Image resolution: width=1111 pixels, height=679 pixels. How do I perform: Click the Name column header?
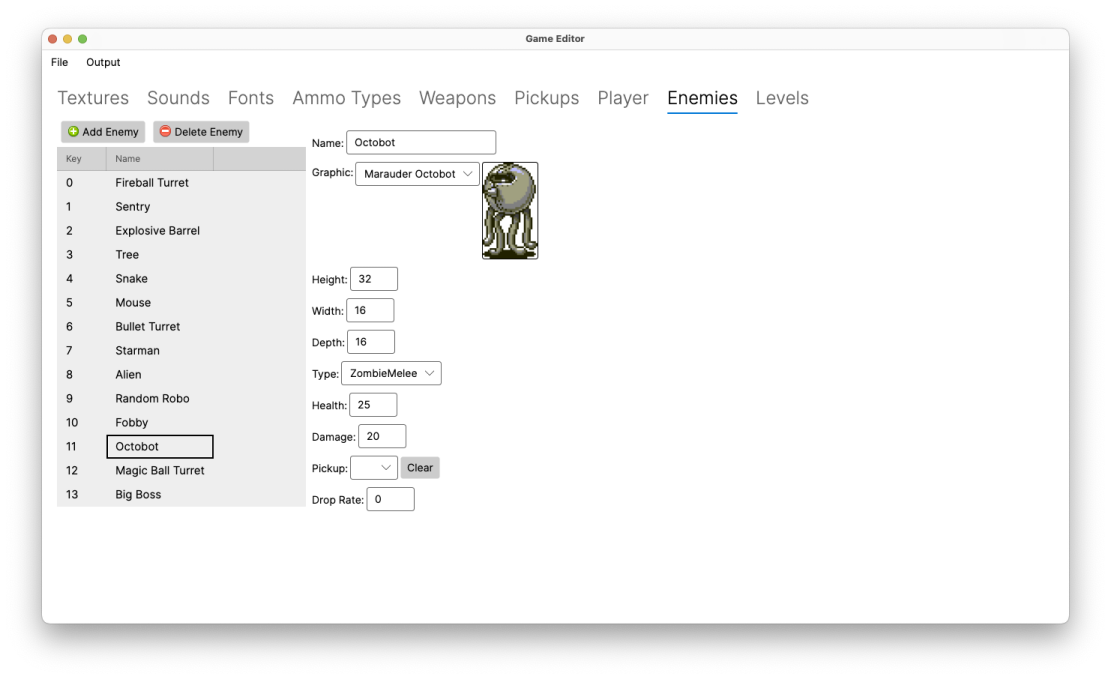pyautogui.click(x=160, y=159)
